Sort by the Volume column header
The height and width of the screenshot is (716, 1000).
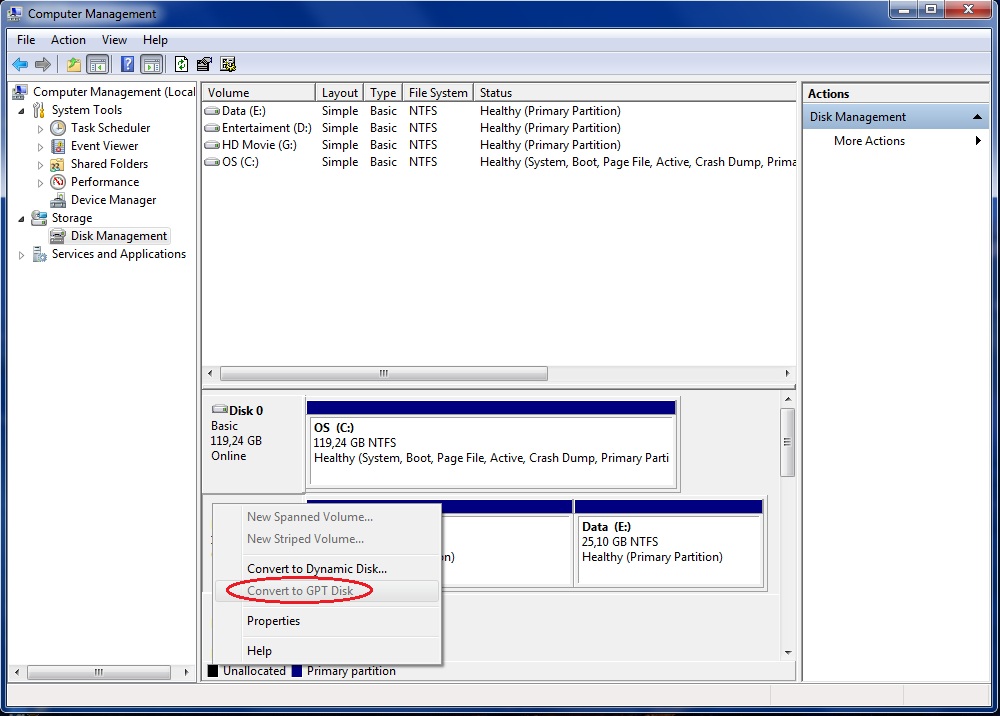pos(258,92)
